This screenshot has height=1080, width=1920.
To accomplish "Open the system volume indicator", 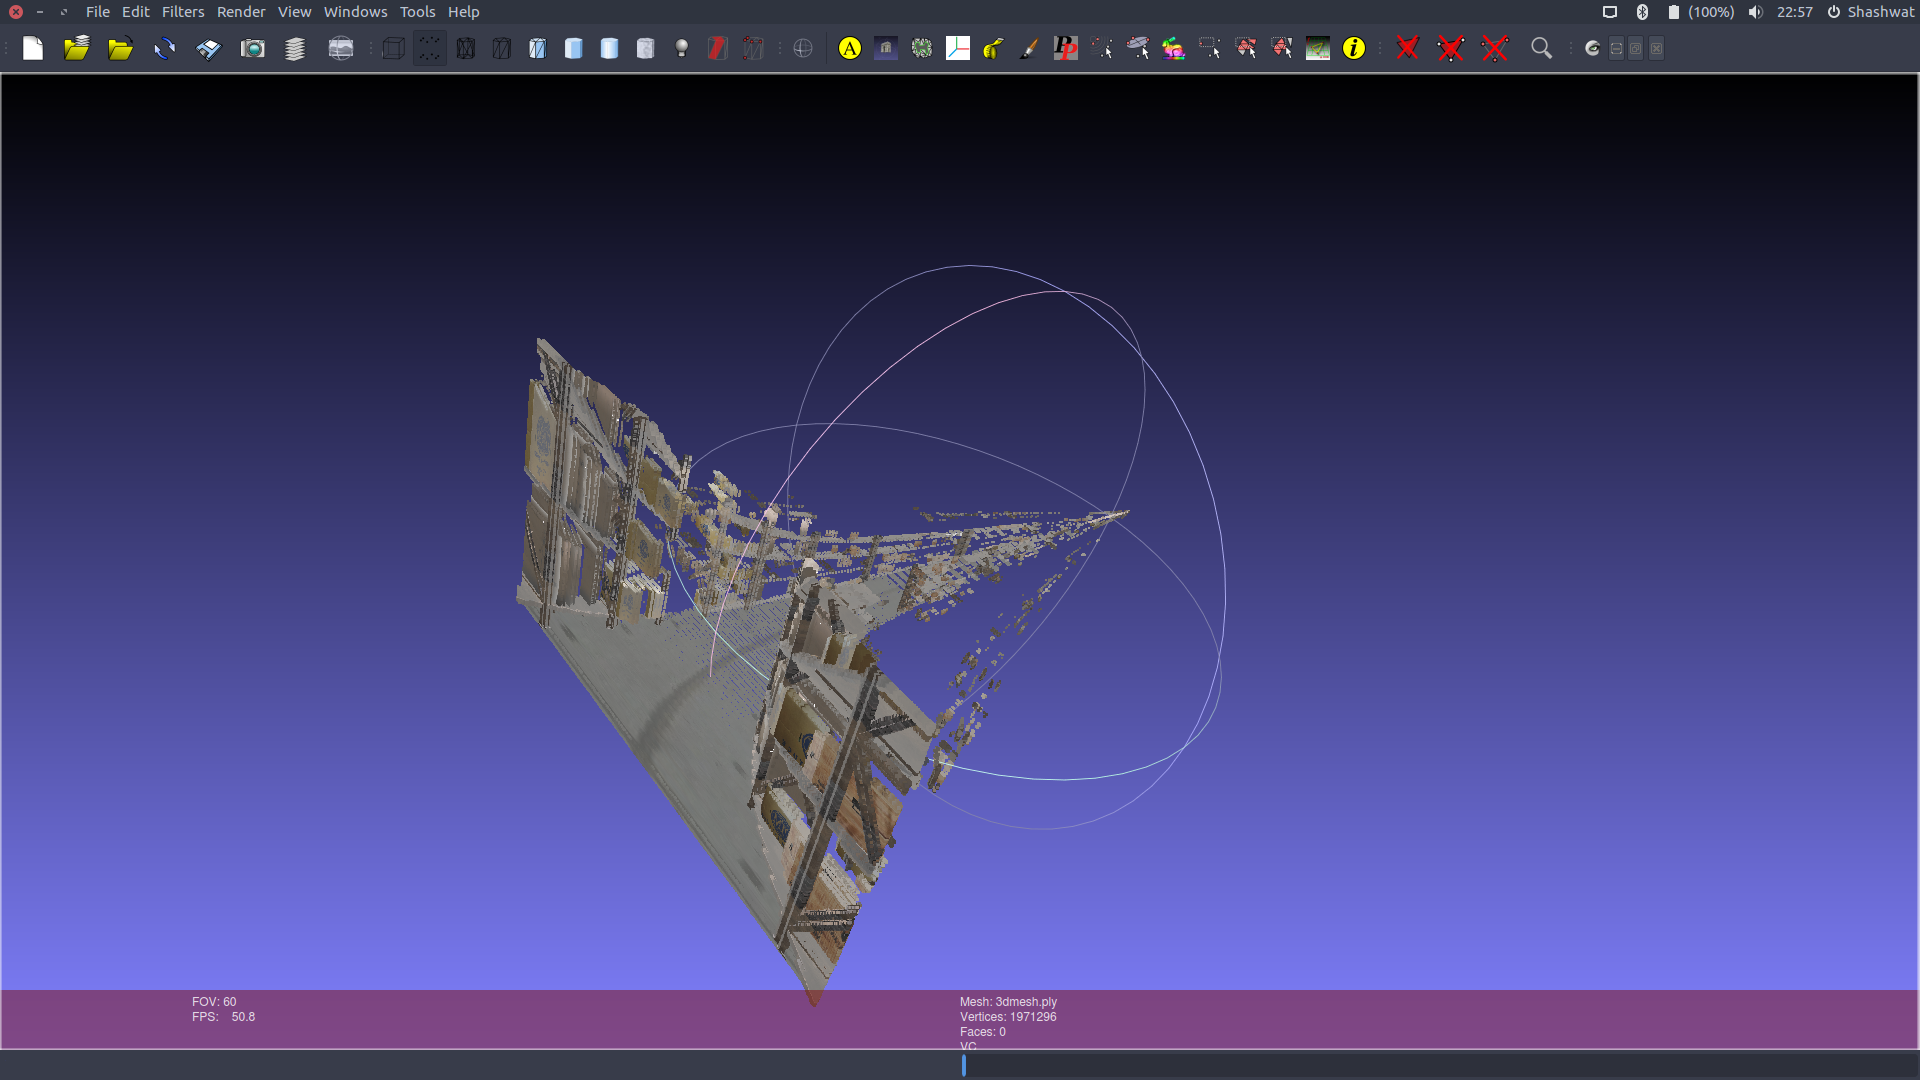I will coord(1755,12).
